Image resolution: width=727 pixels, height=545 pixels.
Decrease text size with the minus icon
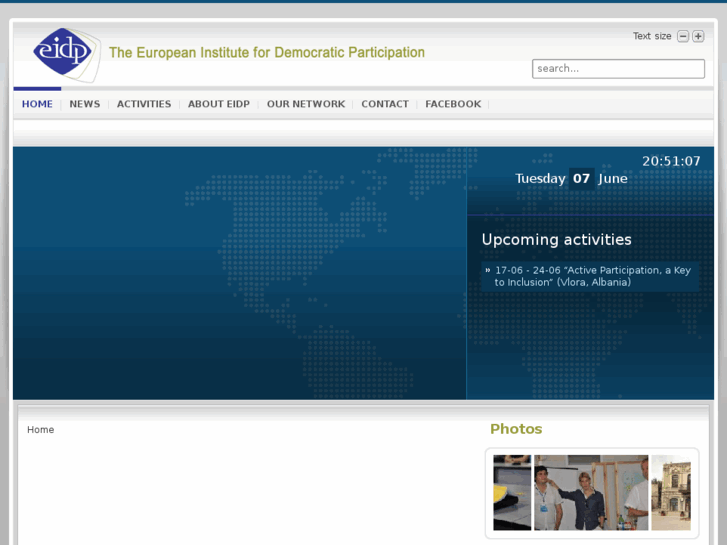pos(683,36)
